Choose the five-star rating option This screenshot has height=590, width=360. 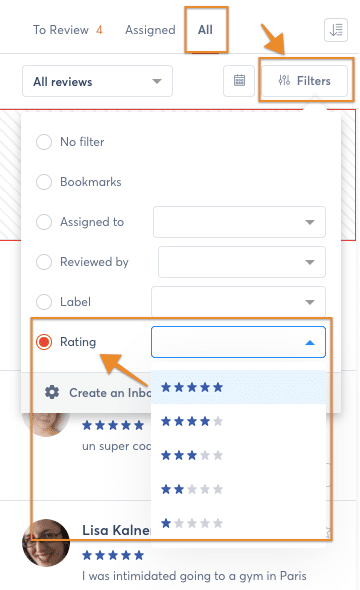click(238, 387)
